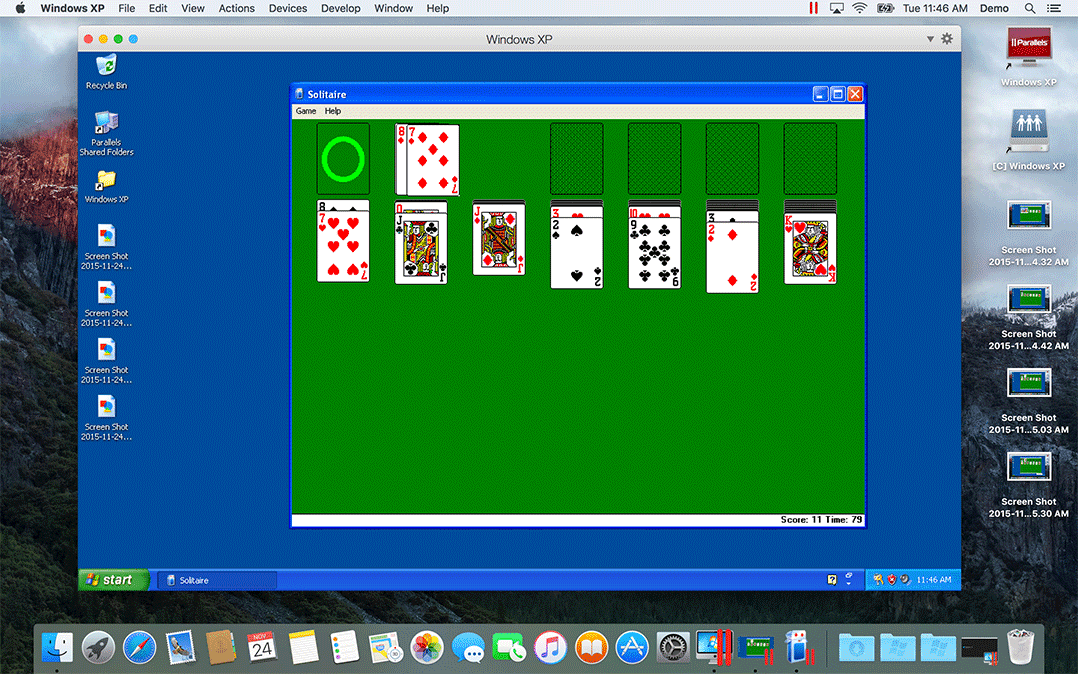Open the View menu in menu bar
1078x674 pixels.
click(192, 8)
